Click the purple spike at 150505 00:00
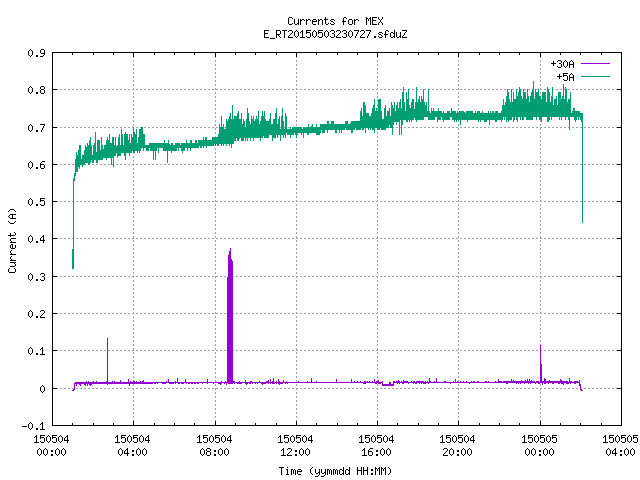 [x=541, y=363]
